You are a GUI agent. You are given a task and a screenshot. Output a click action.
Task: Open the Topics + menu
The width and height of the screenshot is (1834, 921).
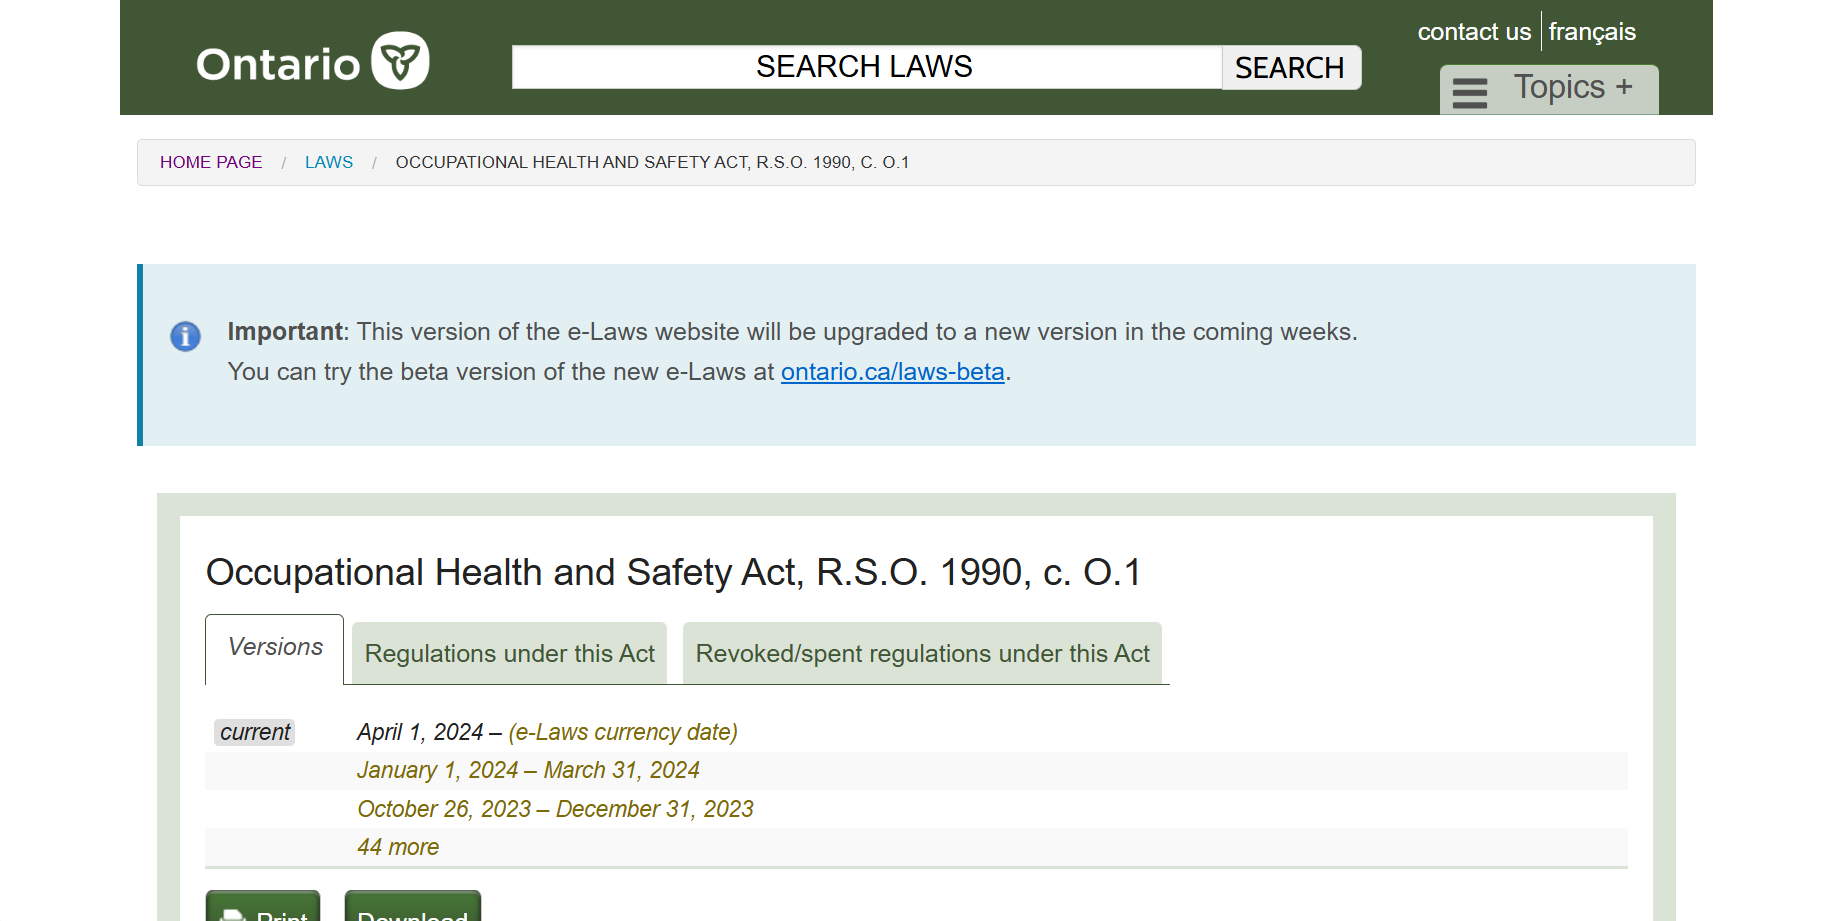click(x=1575, y=88)
